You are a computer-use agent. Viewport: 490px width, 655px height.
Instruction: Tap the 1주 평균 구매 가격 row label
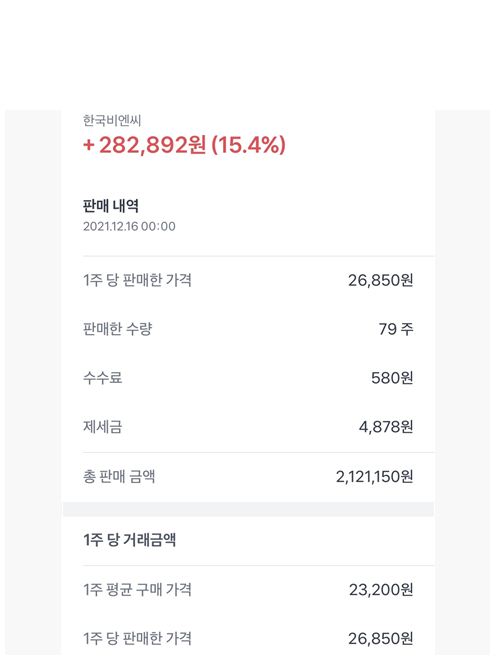tap(137, 590)
